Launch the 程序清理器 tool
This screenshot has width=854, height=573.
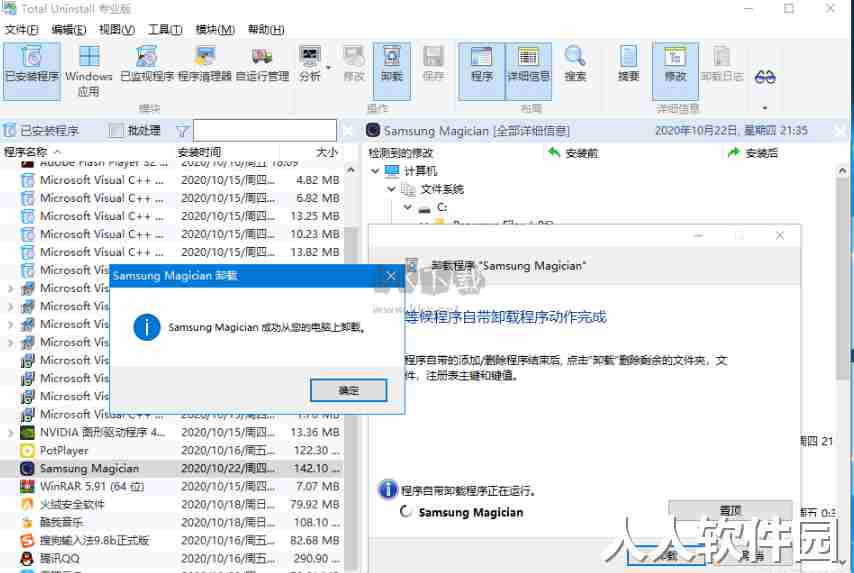205,64
